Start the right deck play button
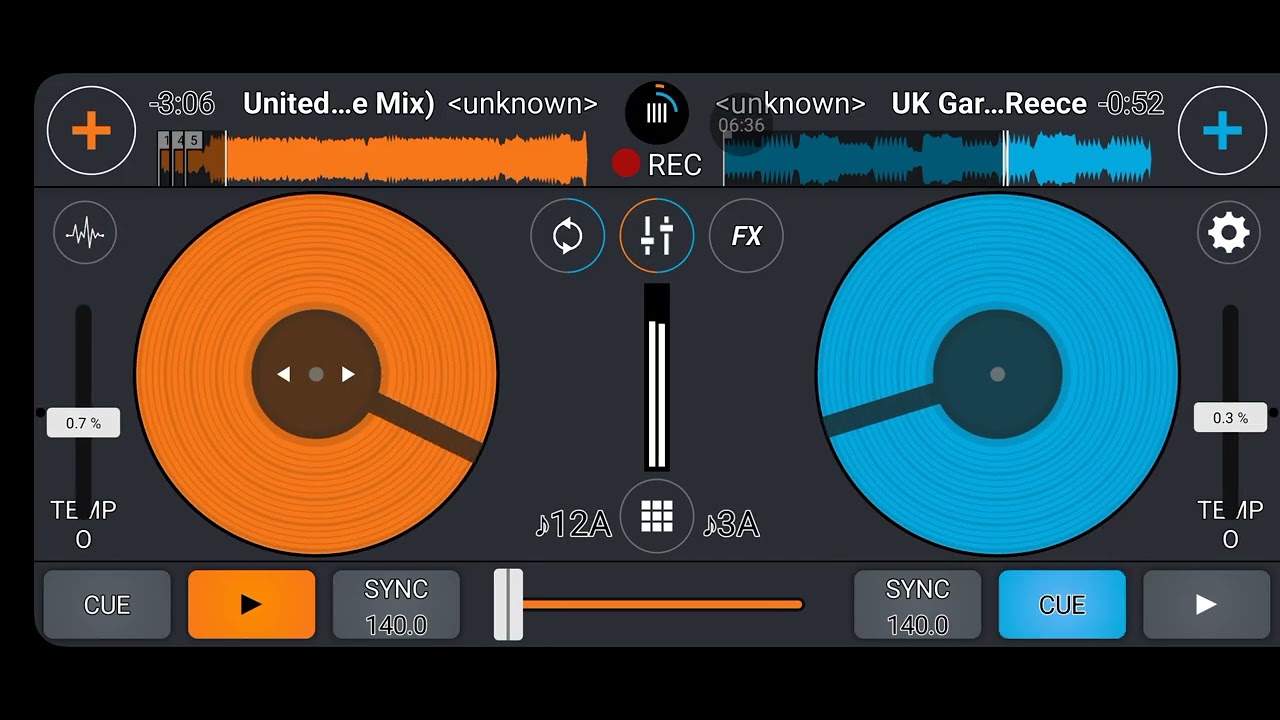Screen dimensions: 1280x720 (x=1207, y=604)
